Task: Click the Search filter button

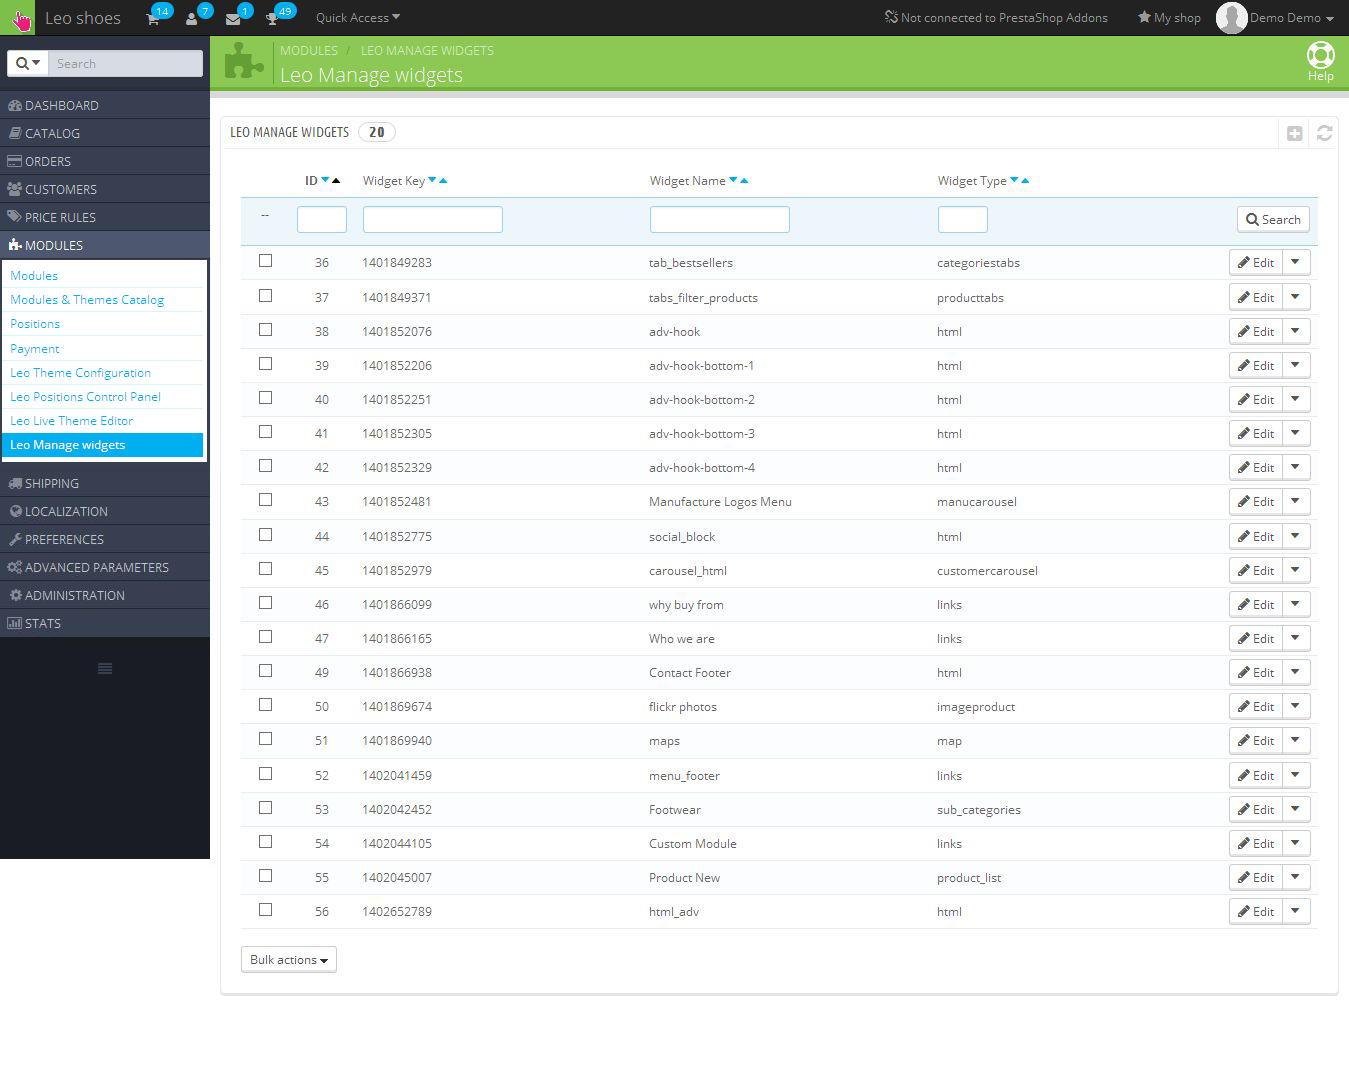Action: (1273, 220)
